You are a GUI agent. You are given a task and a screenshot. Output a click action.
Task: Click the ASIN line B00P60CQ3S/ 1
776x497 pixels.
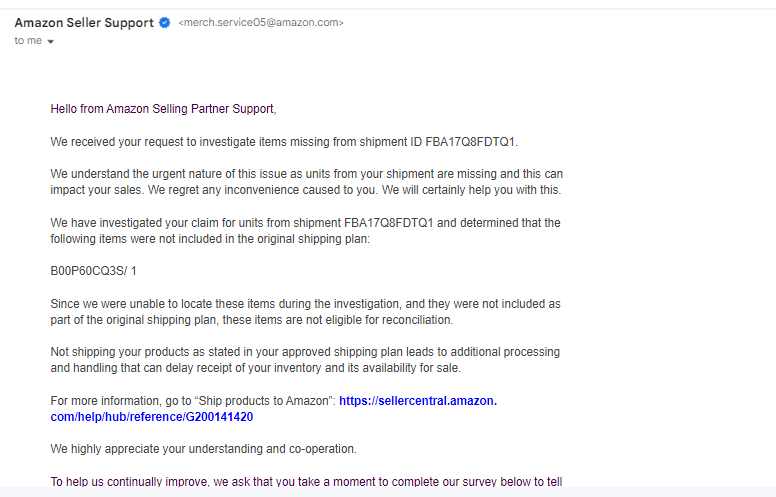coord(94,271)
